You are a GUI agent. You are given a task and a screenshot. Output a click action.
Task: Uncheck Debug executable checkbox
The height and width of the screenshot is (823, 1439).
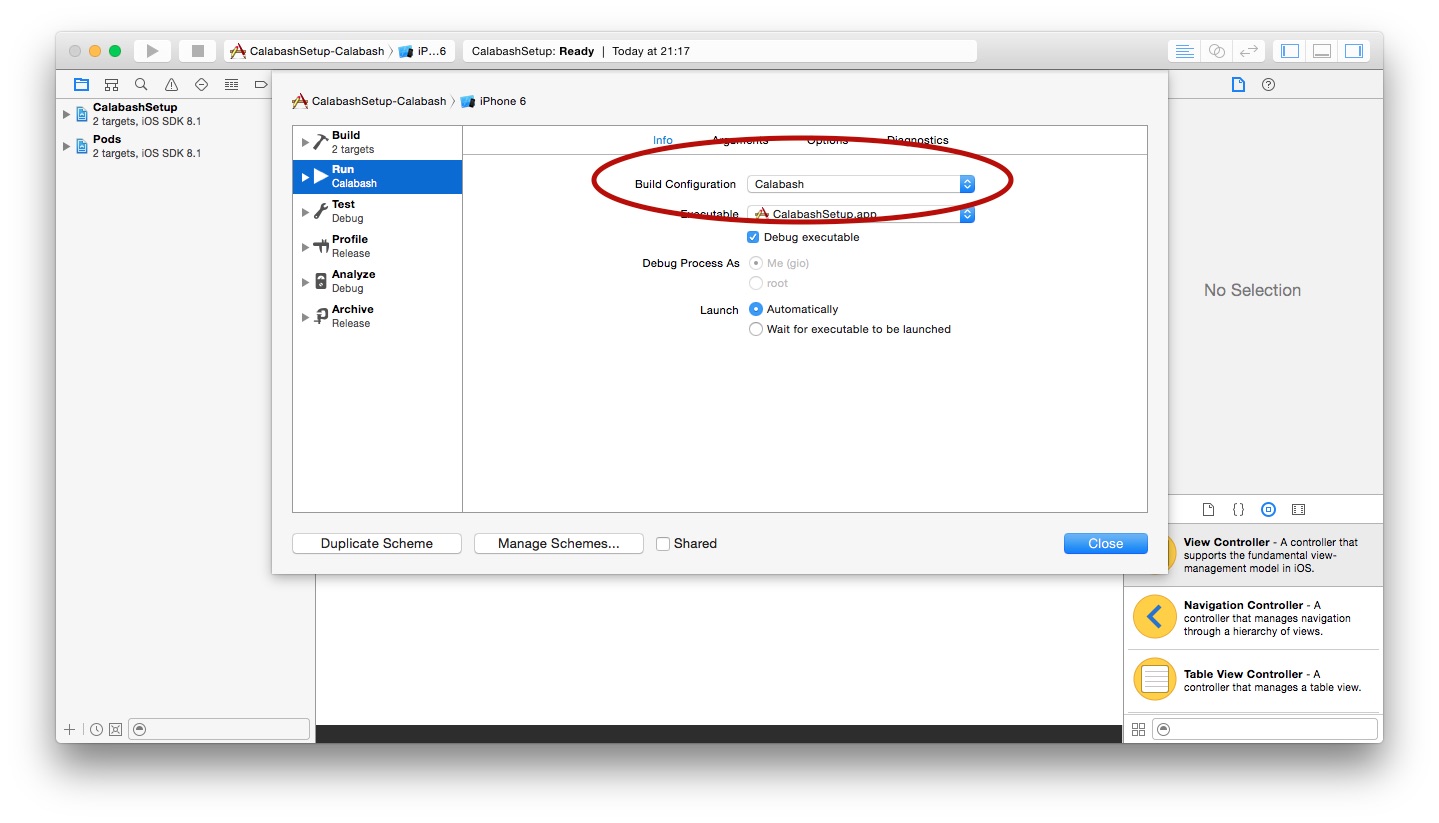754,237
